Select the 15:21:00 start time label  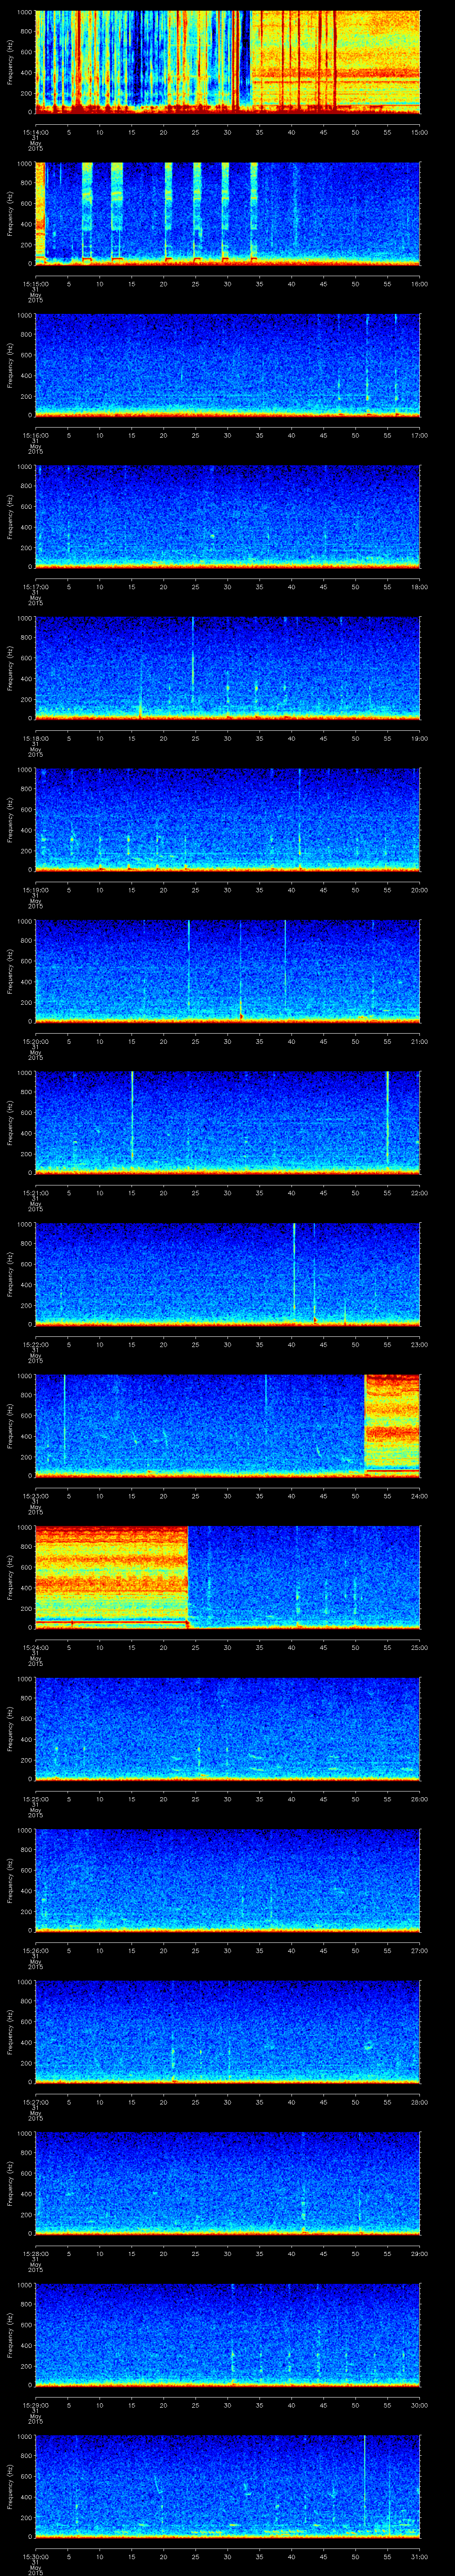(x=35, y=1193)
